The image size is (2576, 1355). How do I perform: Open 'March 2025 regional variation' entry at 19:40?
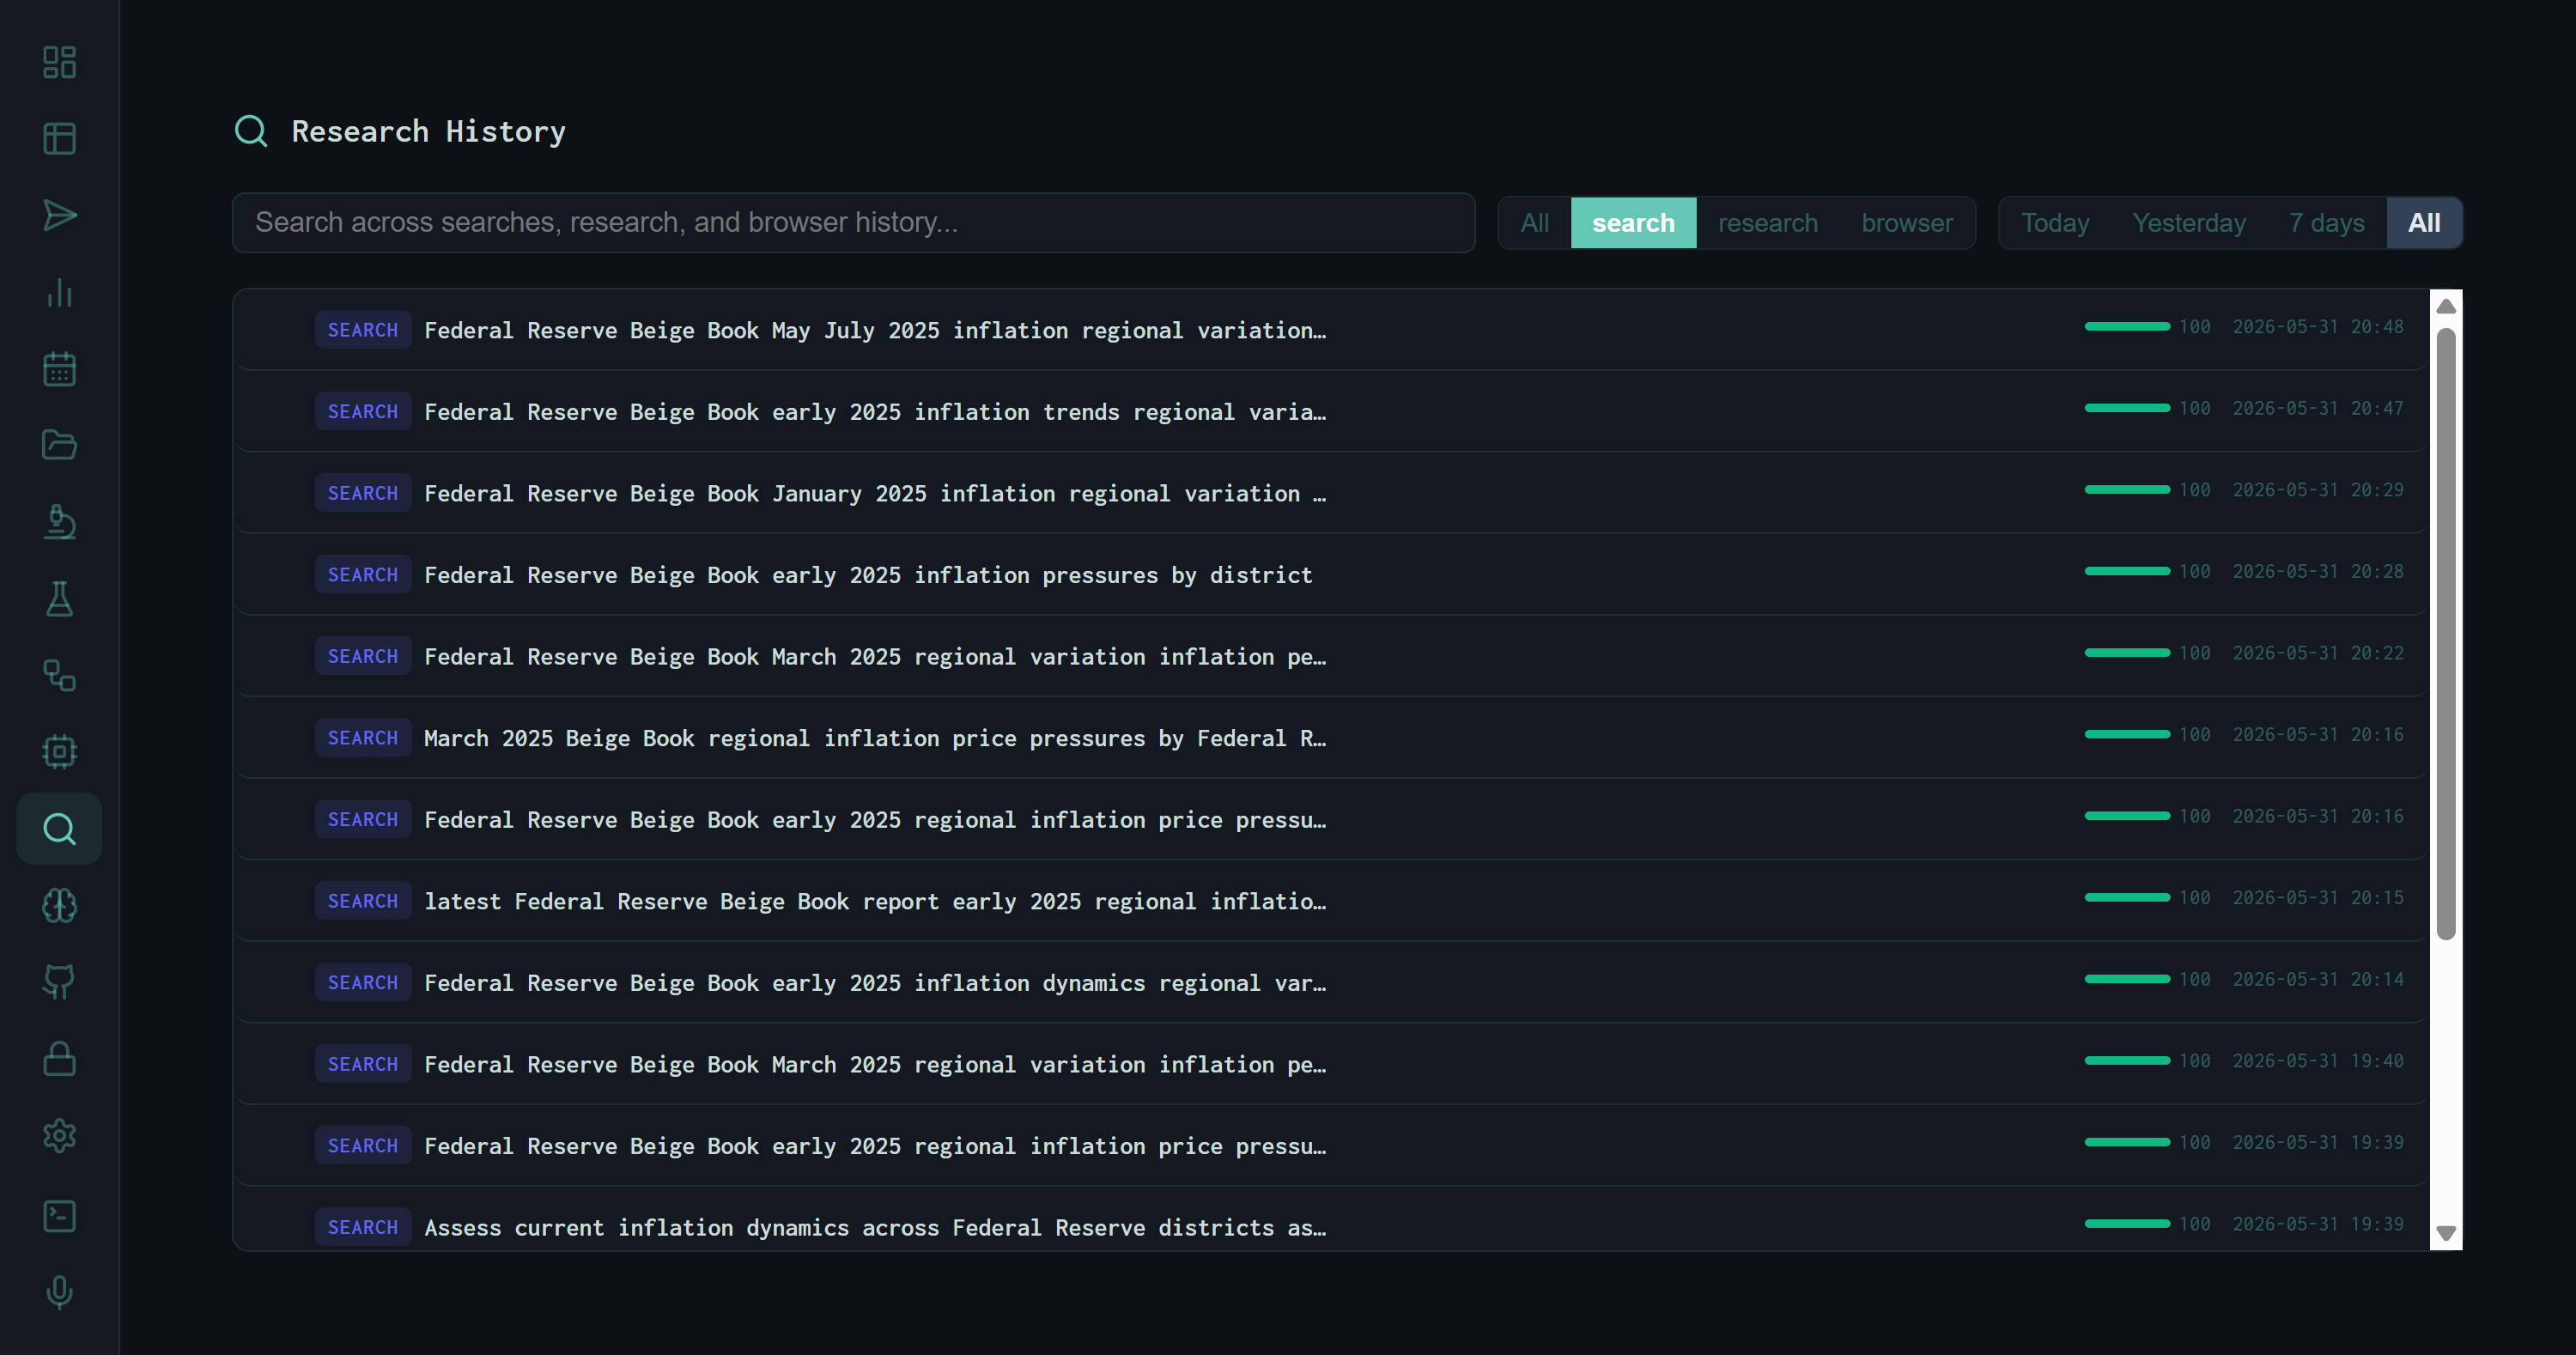[x=1331, y=1063]
